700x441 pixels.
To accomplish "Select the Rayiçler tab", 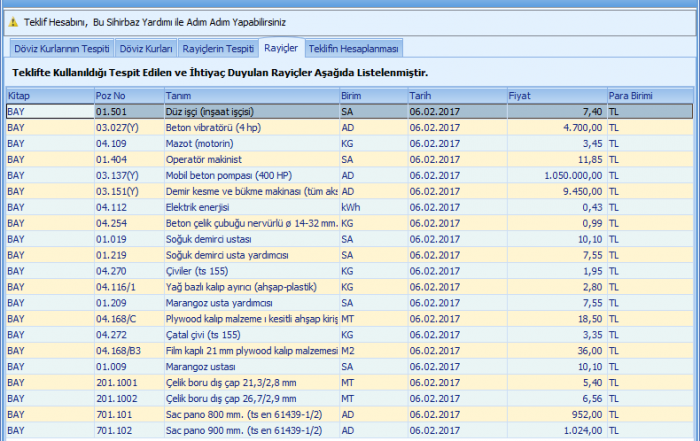I will 280,48.
